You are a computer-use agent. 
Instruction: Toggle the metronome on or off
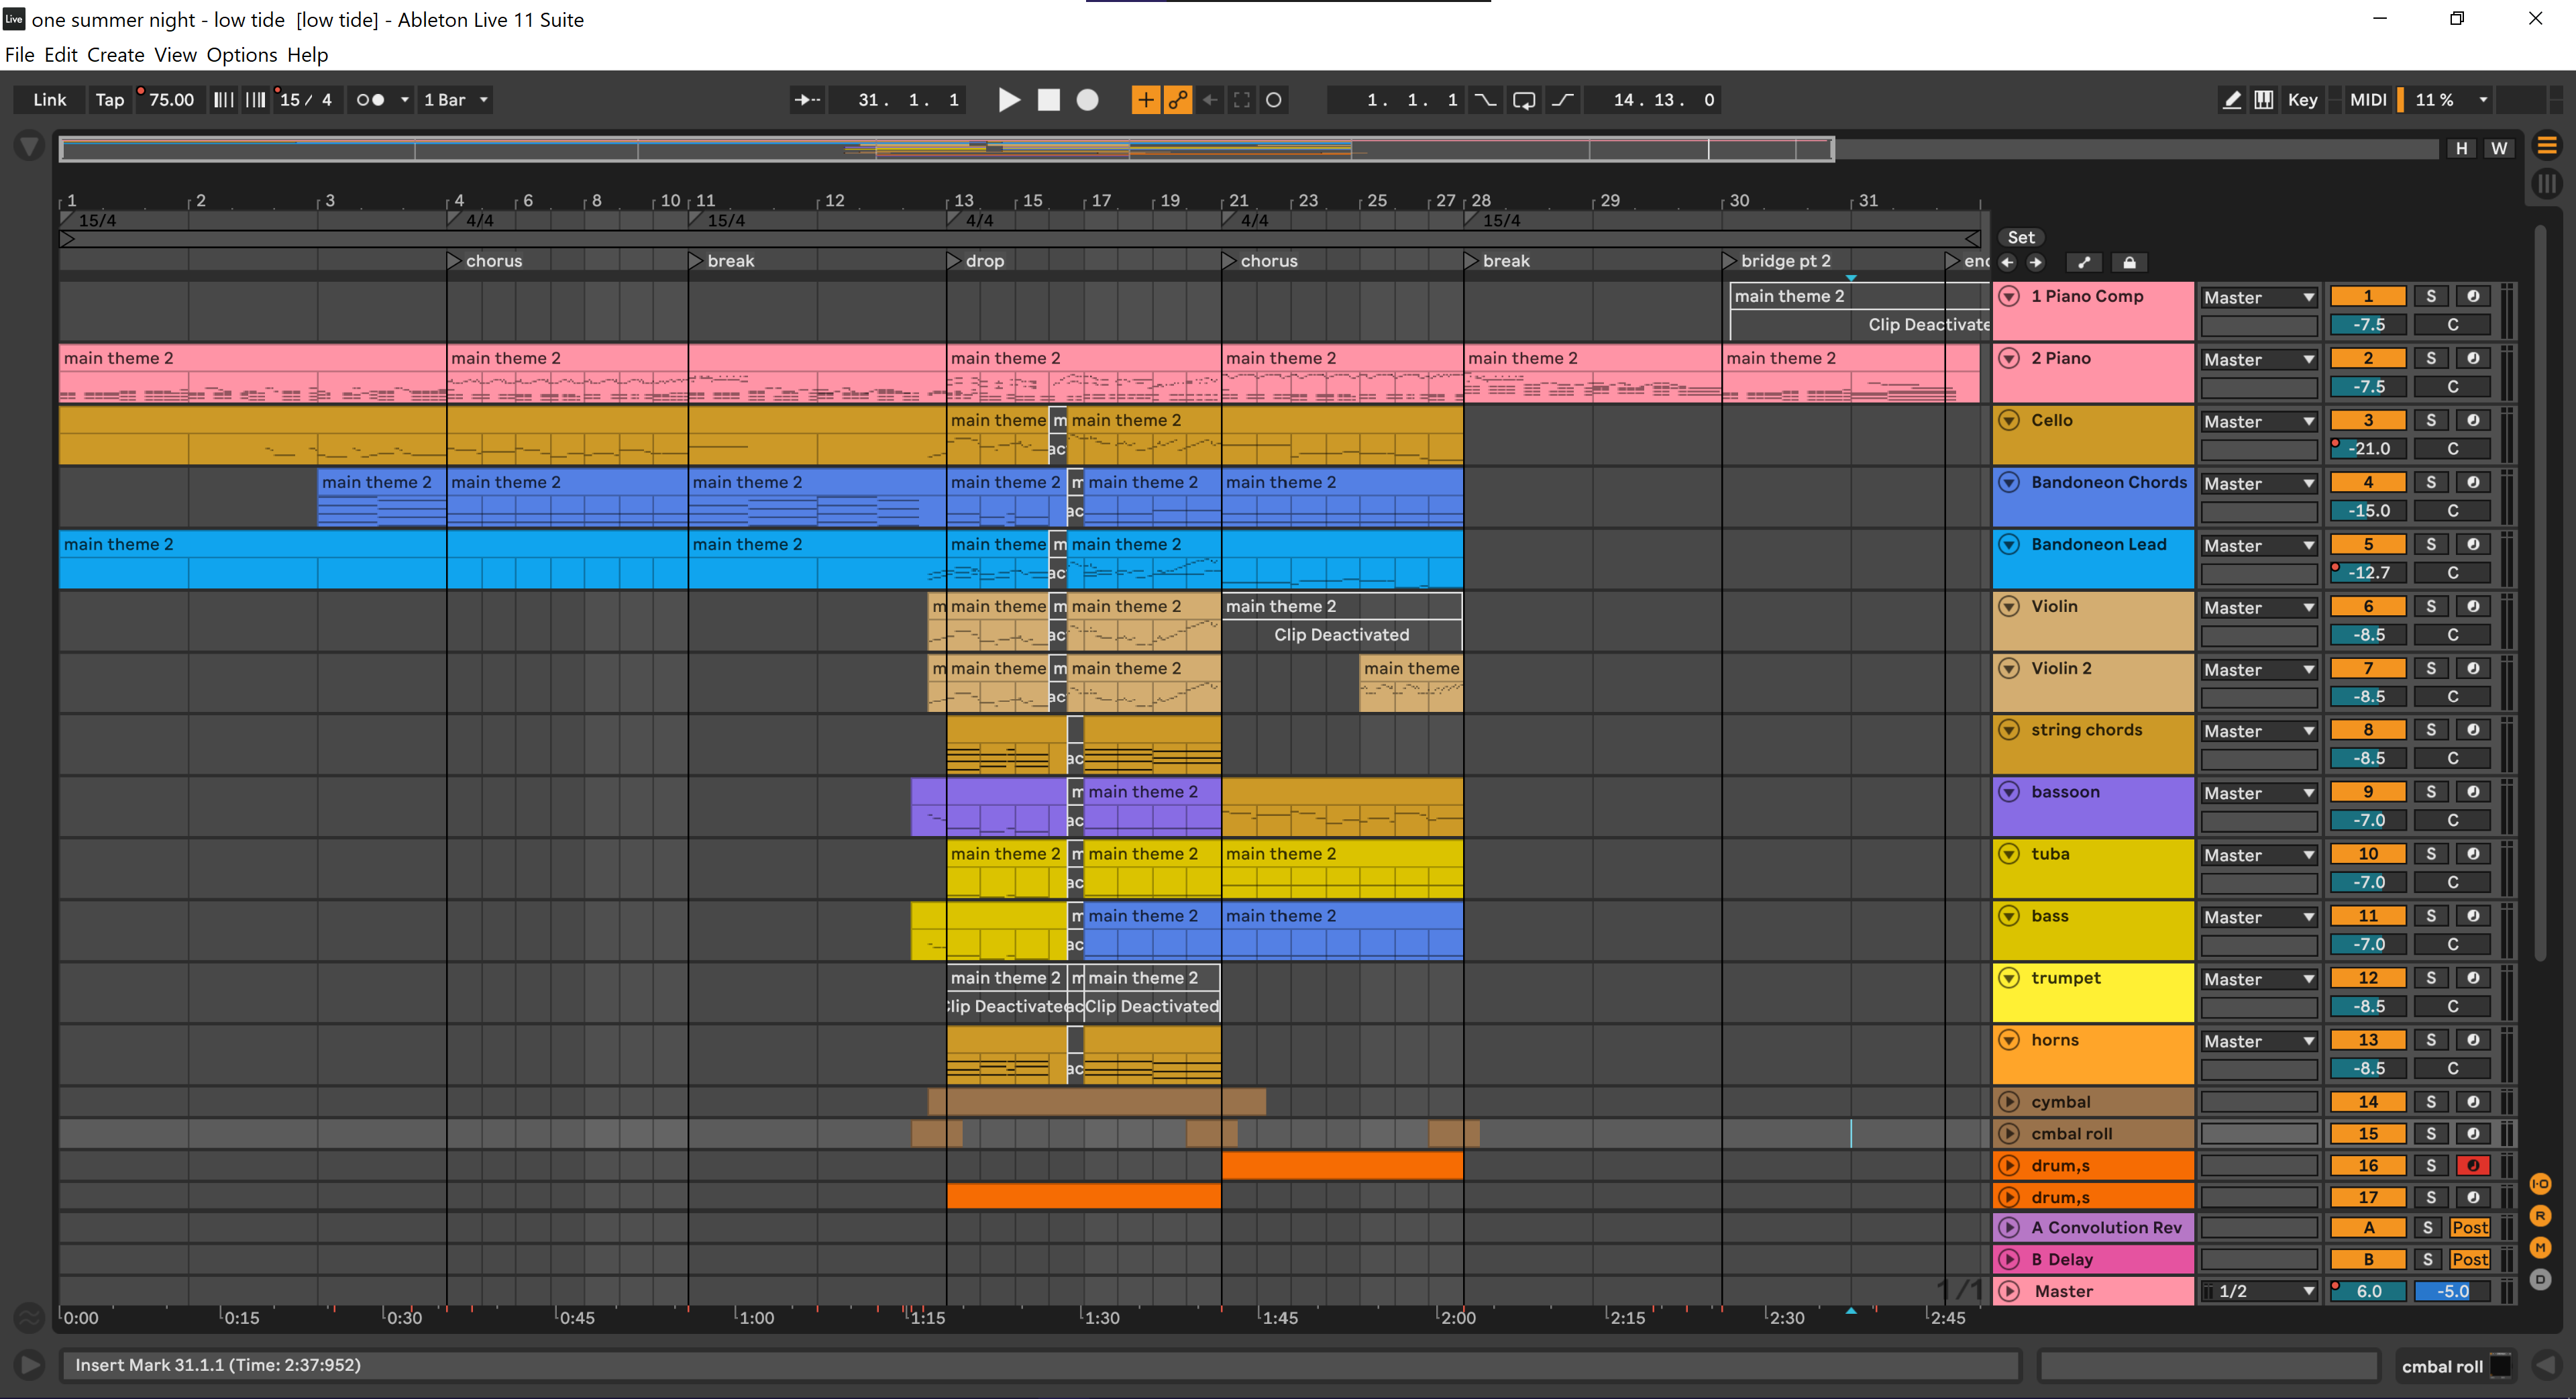(371, 100)
